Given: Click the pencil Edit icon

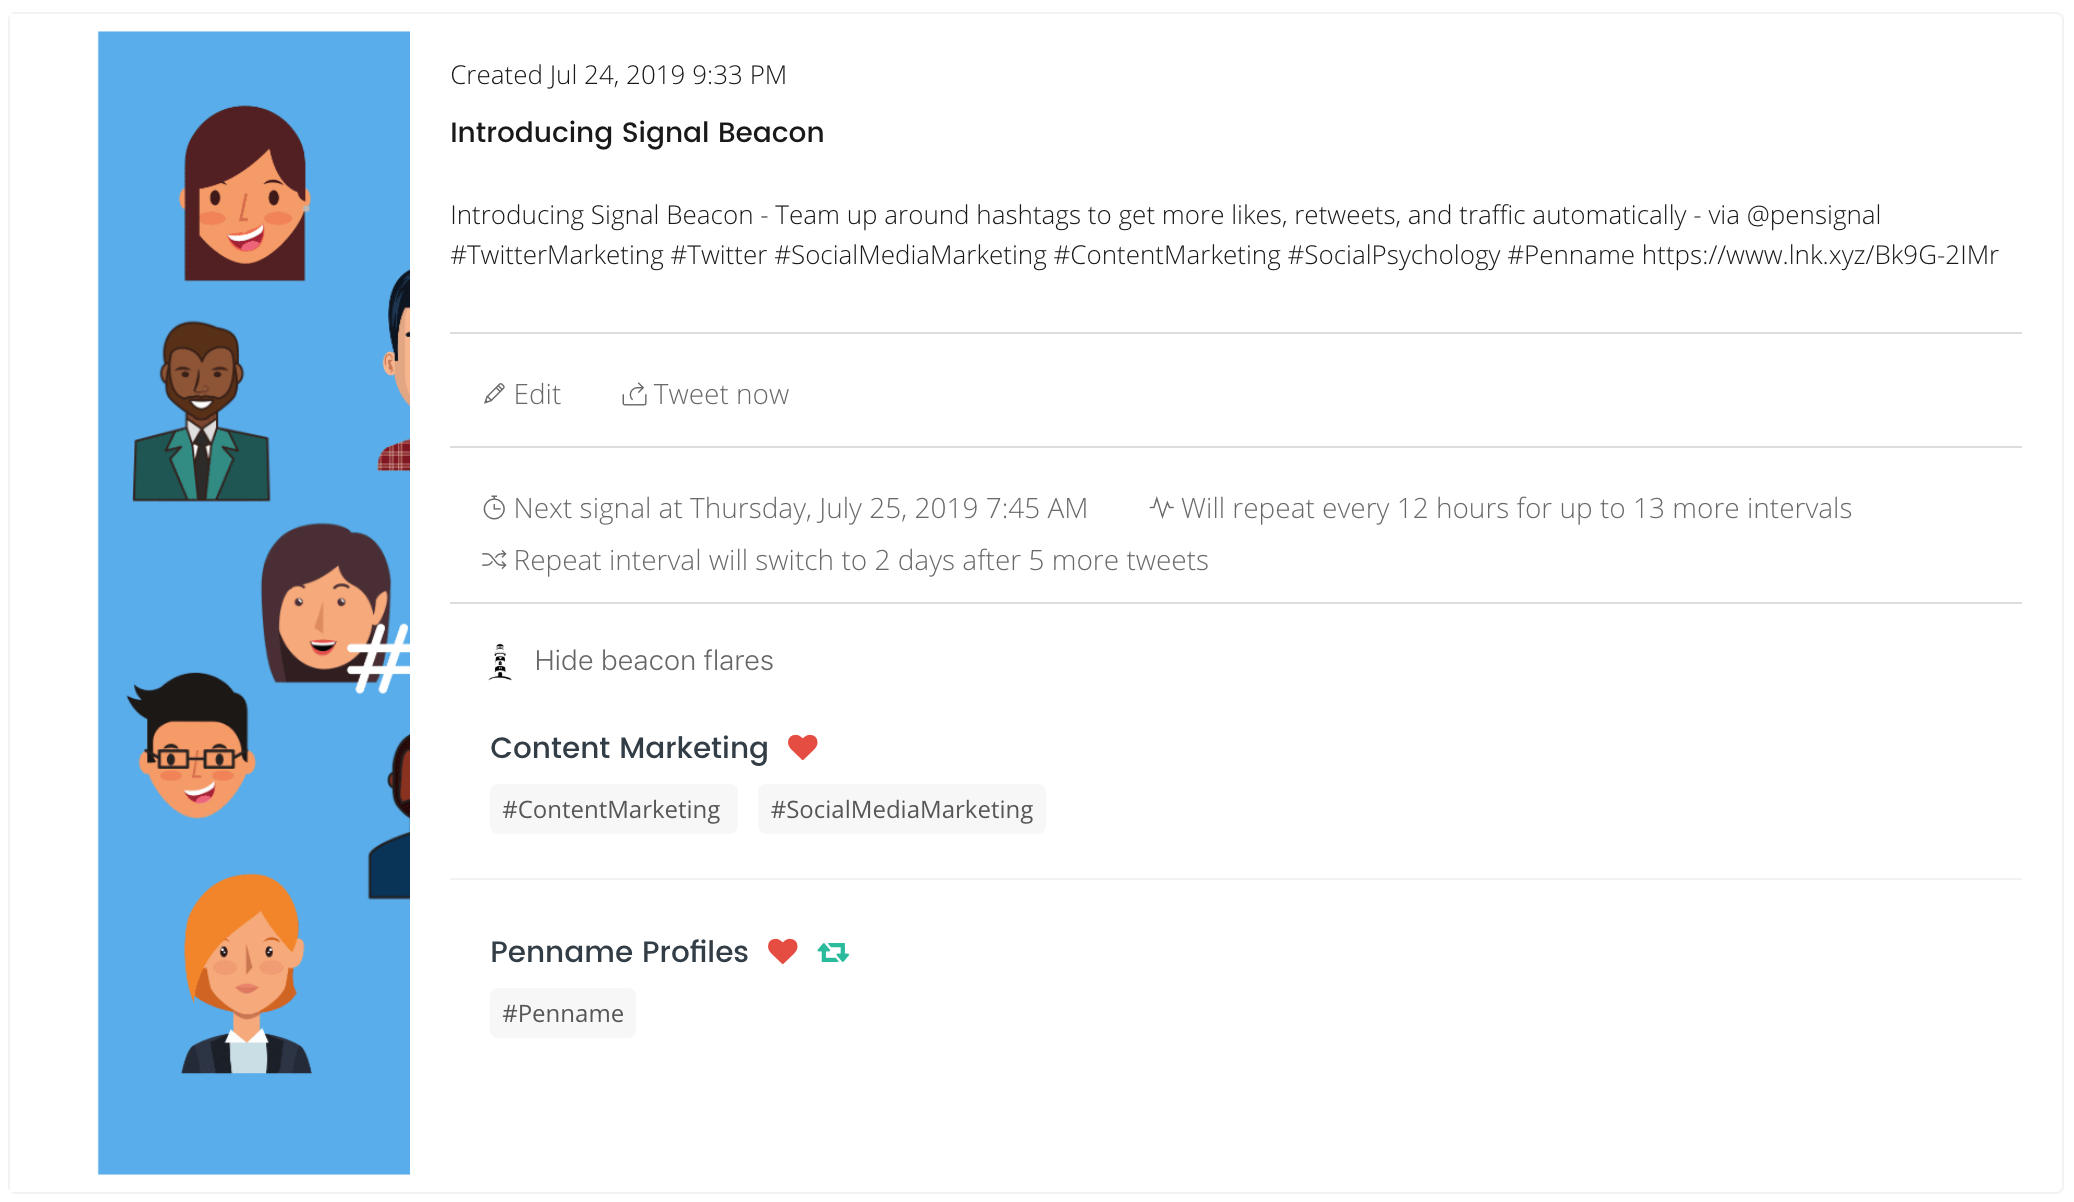Looking at the screenshot, I should [494, 394].
